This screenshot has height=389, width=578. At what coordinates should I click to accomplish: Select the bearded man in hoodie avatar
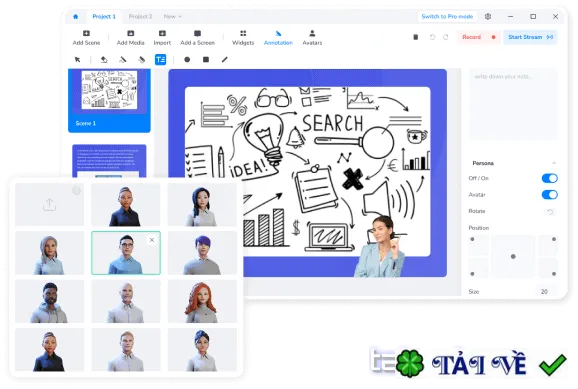(x=49, y=301)
